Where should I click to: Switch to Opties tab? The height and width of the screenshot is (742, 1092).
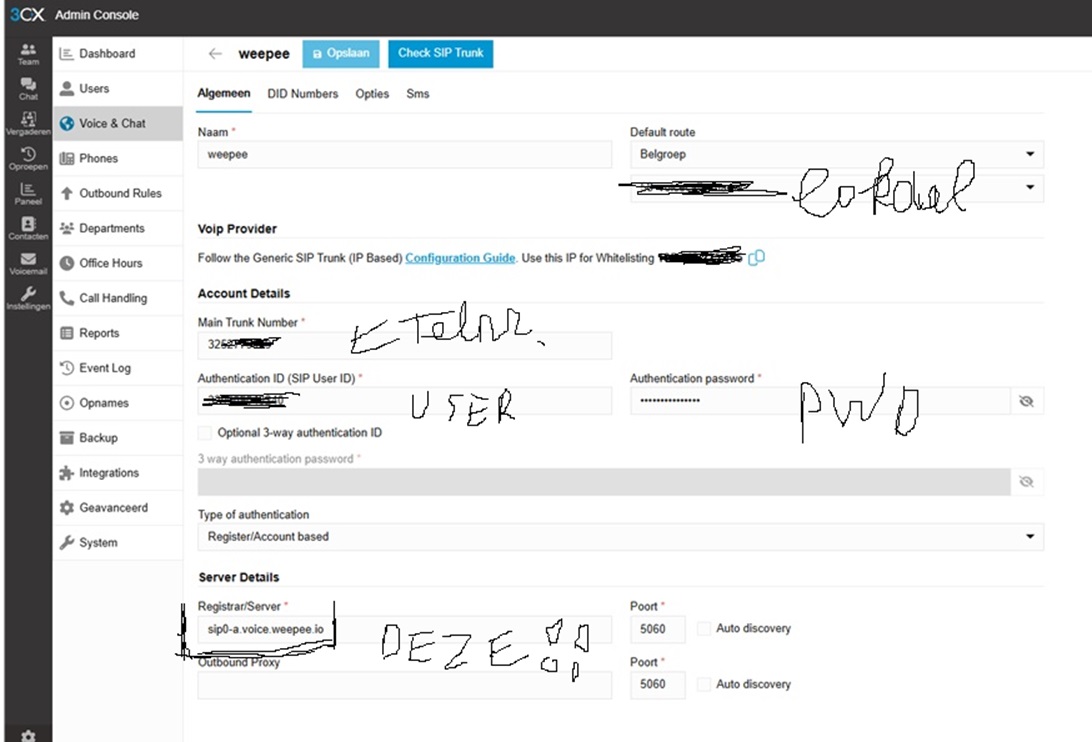click(x=372, y=93)
